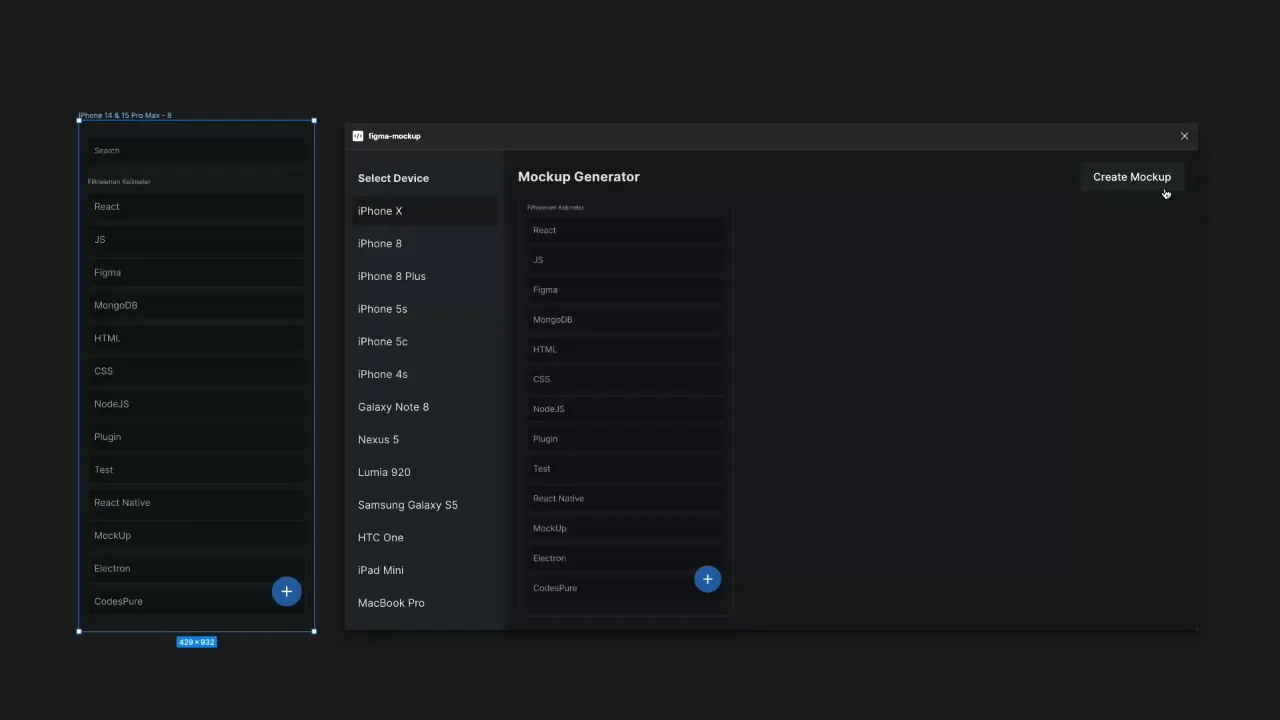Click NodeJS row in canvas frame
This screenshot has height=720, width=1280.
(x=196, y=404)
